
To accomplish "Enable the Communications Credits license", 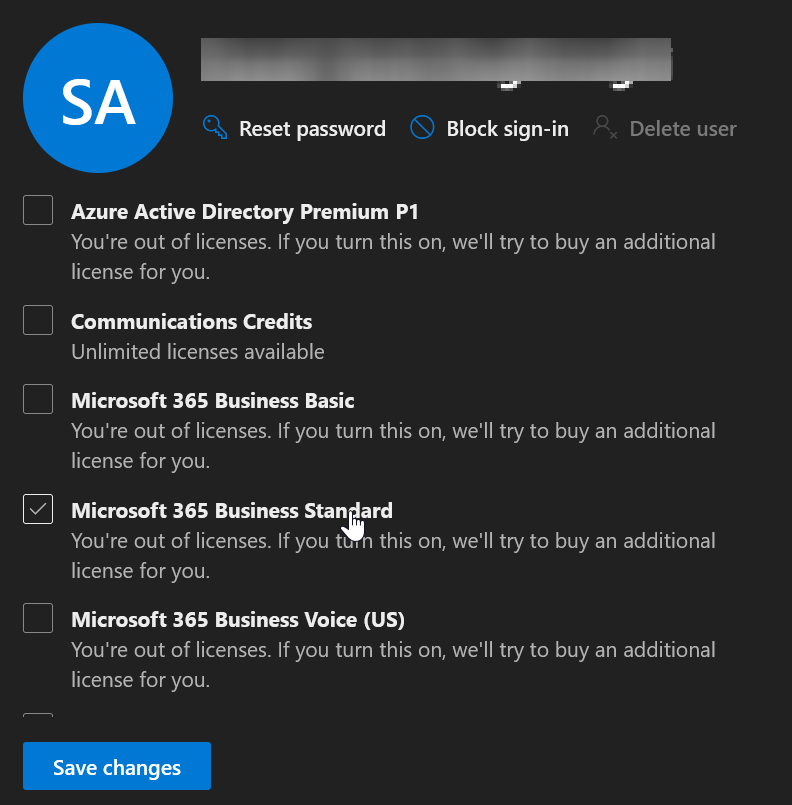I will 37,319.
